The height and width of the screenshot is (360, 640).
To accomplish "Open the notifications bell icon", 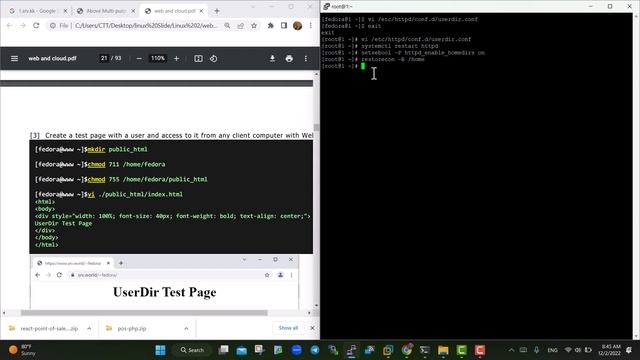I will pyautogui.click(x=629, y=350).
